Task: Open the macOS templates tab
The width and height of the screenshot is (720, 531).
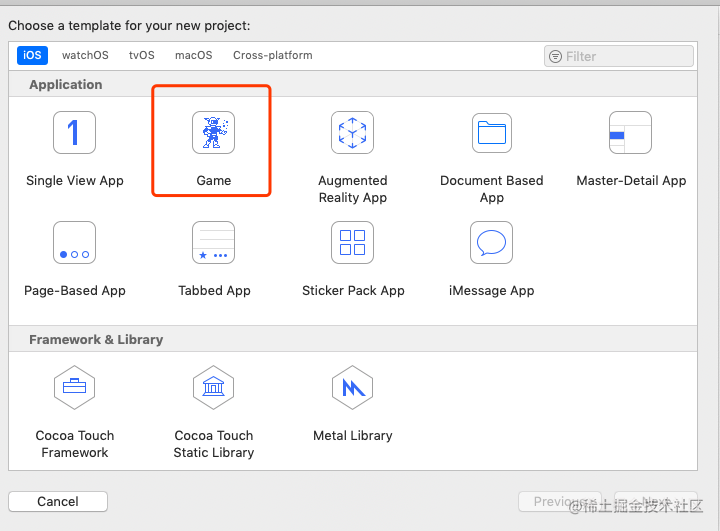Action: (x=194, y=55)
